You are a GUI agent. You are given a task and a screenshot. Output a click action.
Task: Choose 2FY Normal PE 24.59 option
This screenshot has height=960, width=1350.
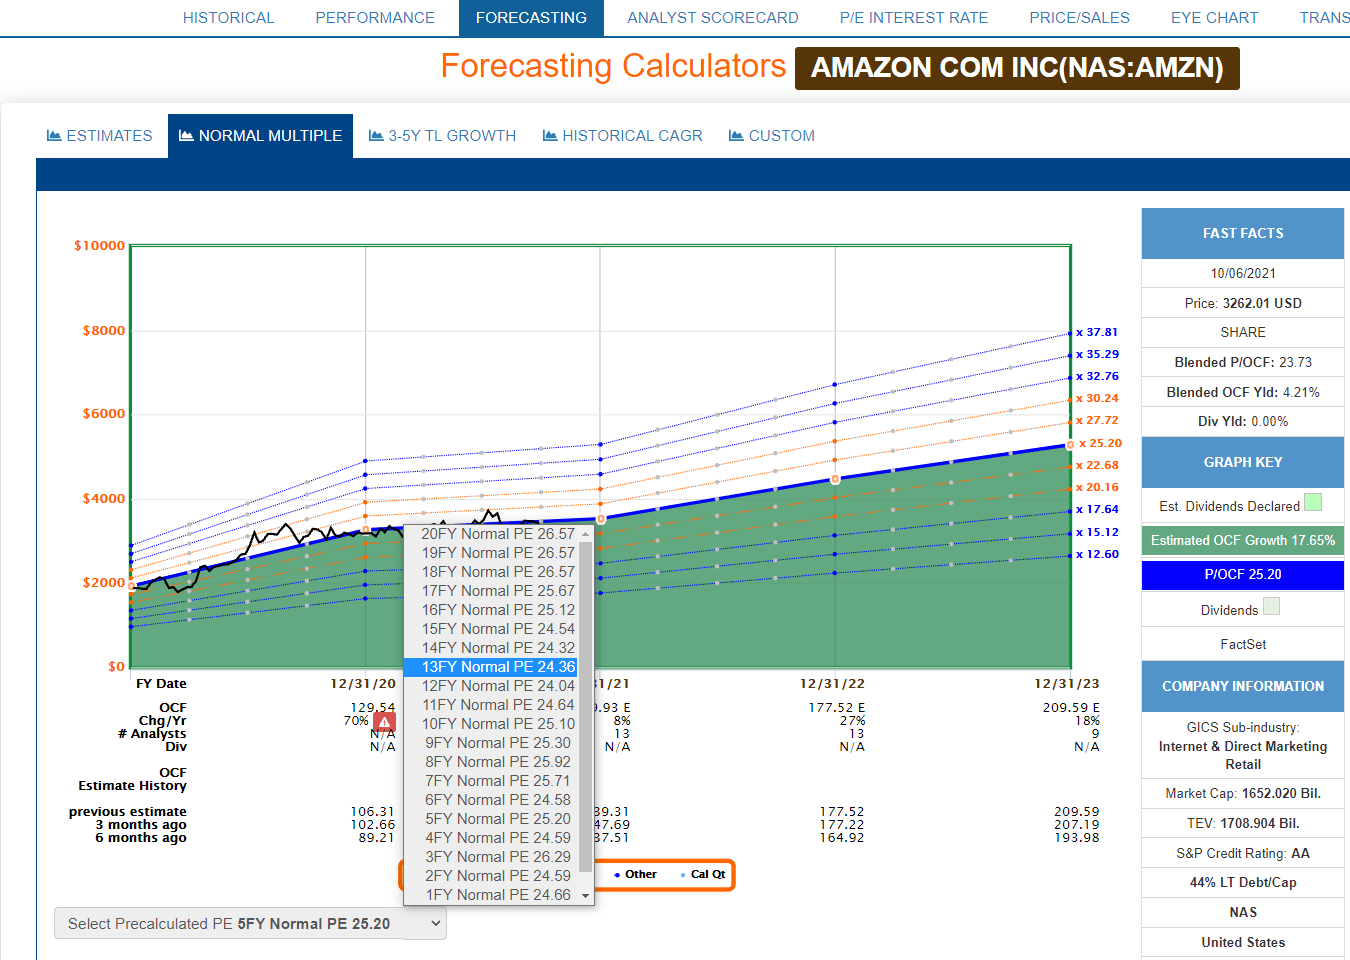coord(491,876)
